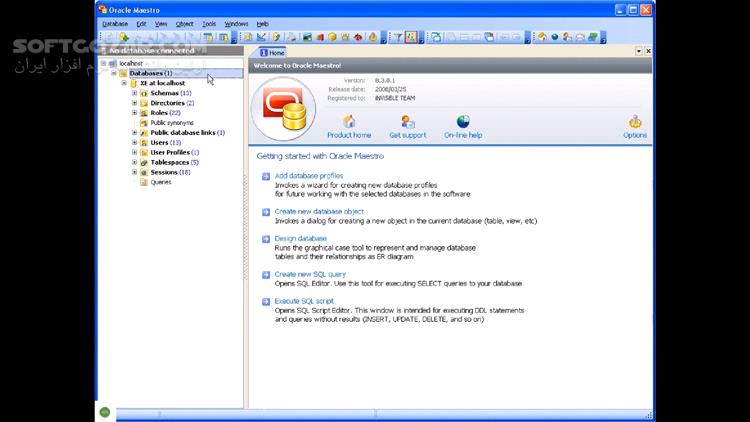Click the house icon in the top toolbar

pyautogui.click(x=542, y=37)
